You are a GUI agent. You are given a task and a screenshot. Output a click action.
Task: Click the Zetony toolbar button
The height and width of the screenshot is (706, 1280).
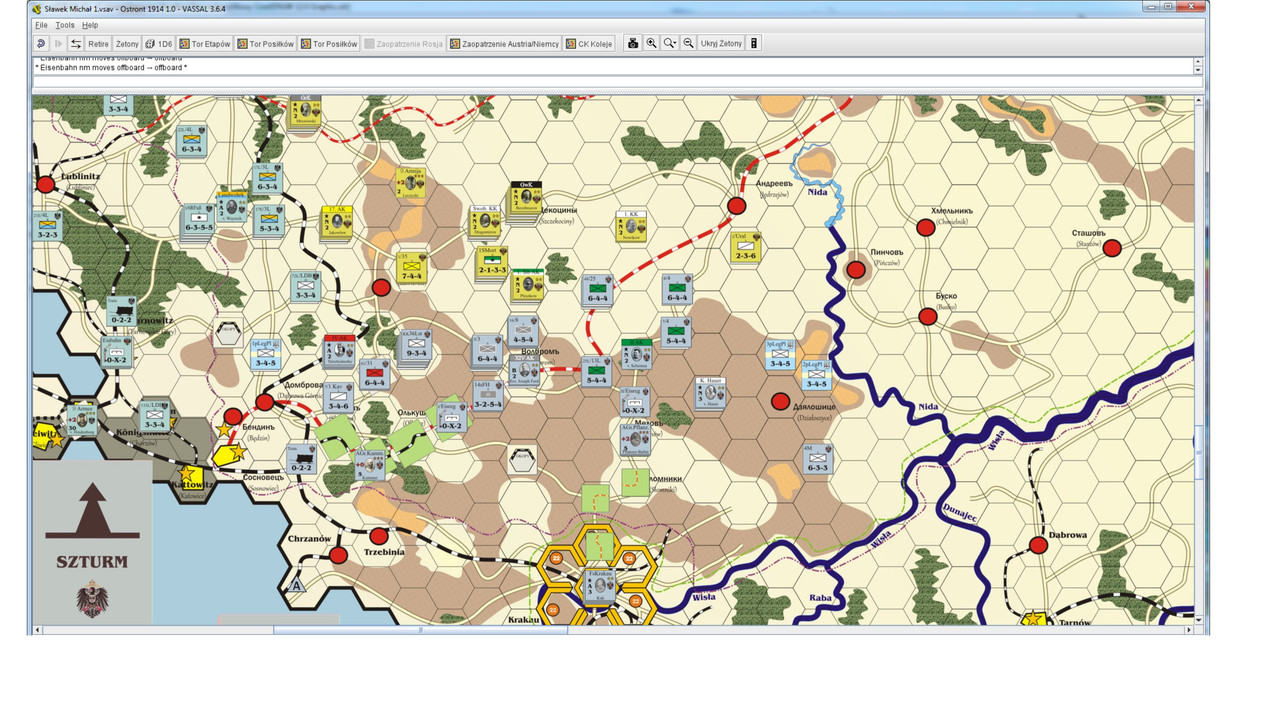(127, 43)
